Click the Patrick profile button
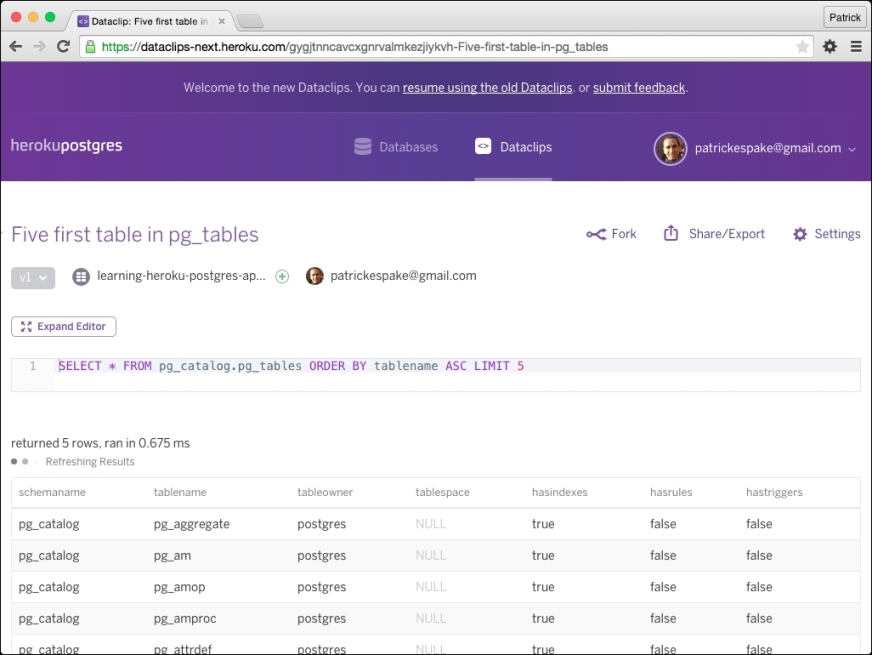This screenshot has height=655, width=872. pos(844,17)
